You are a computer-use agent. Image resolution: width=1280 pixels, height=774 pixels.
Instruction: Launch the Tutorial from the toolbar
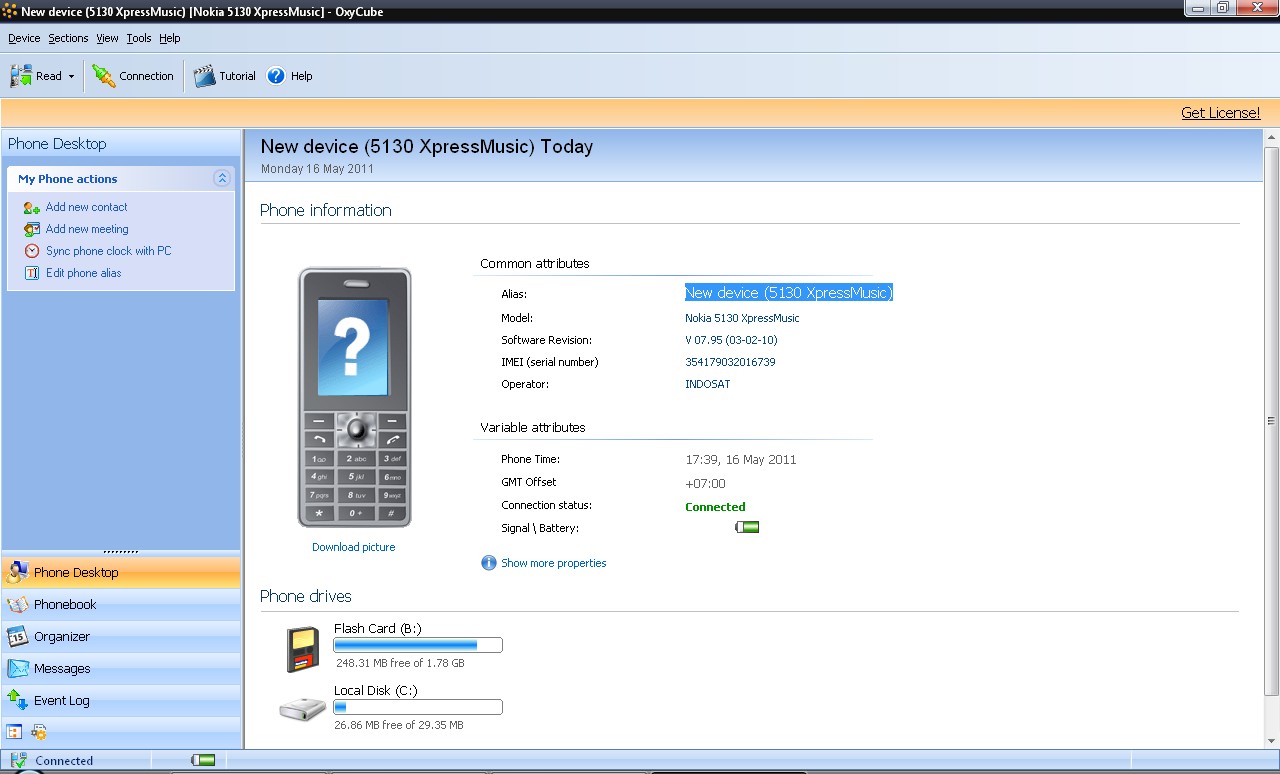[x=225, y=76]
